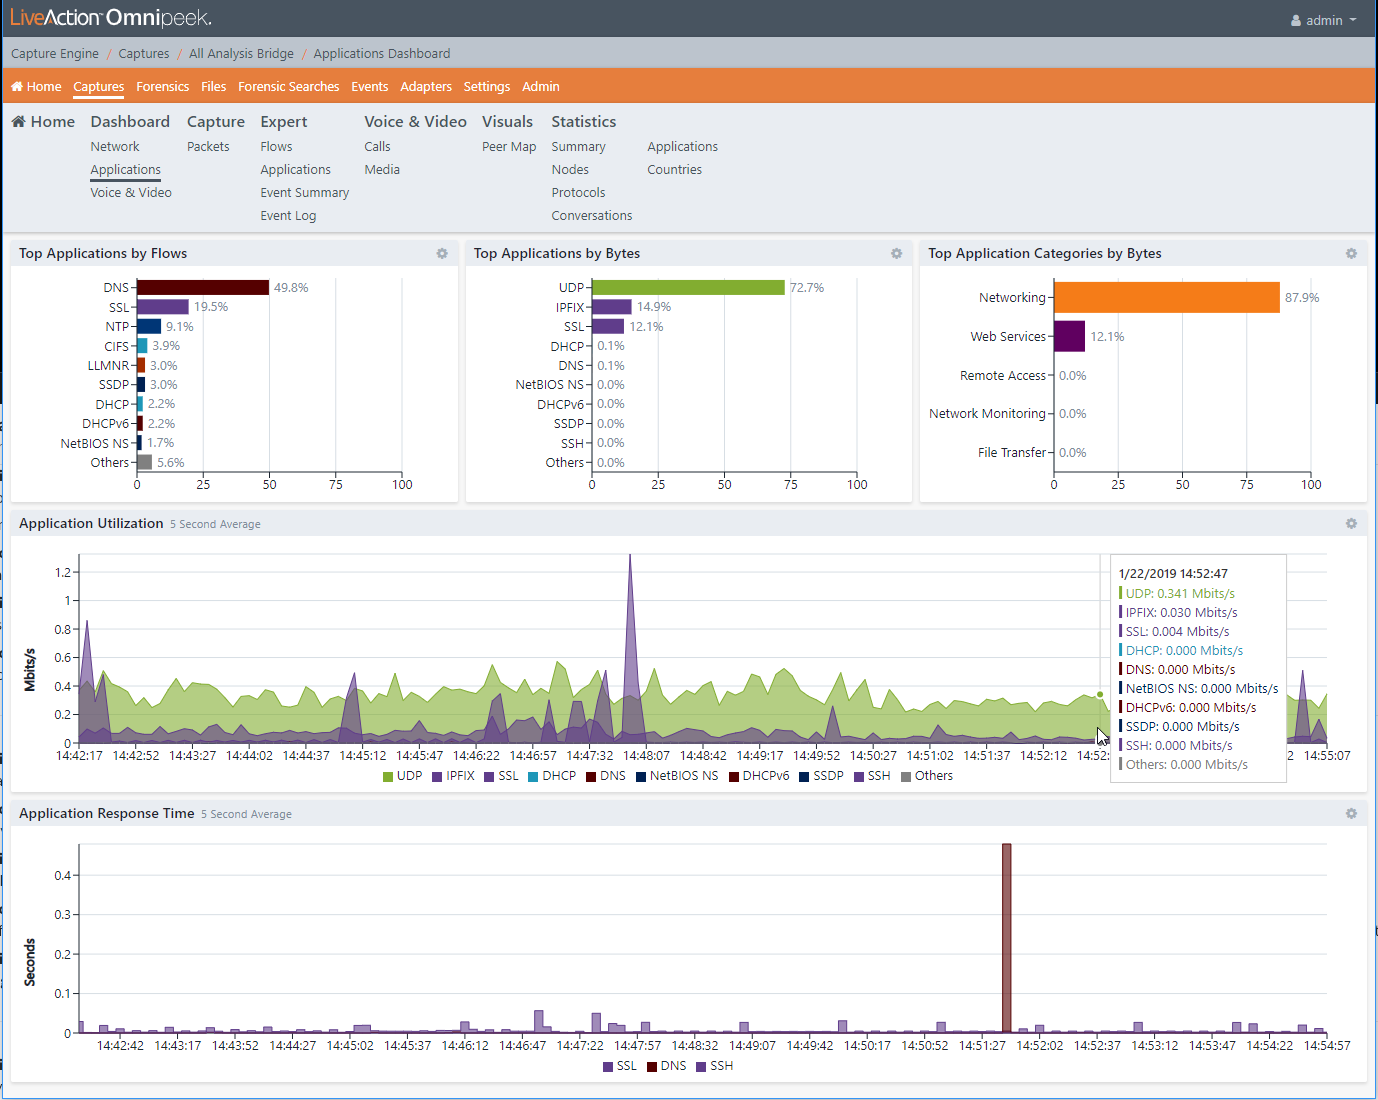
Task: Open Application Utilization panel settings gear
Action: (x=1351, y=524)
